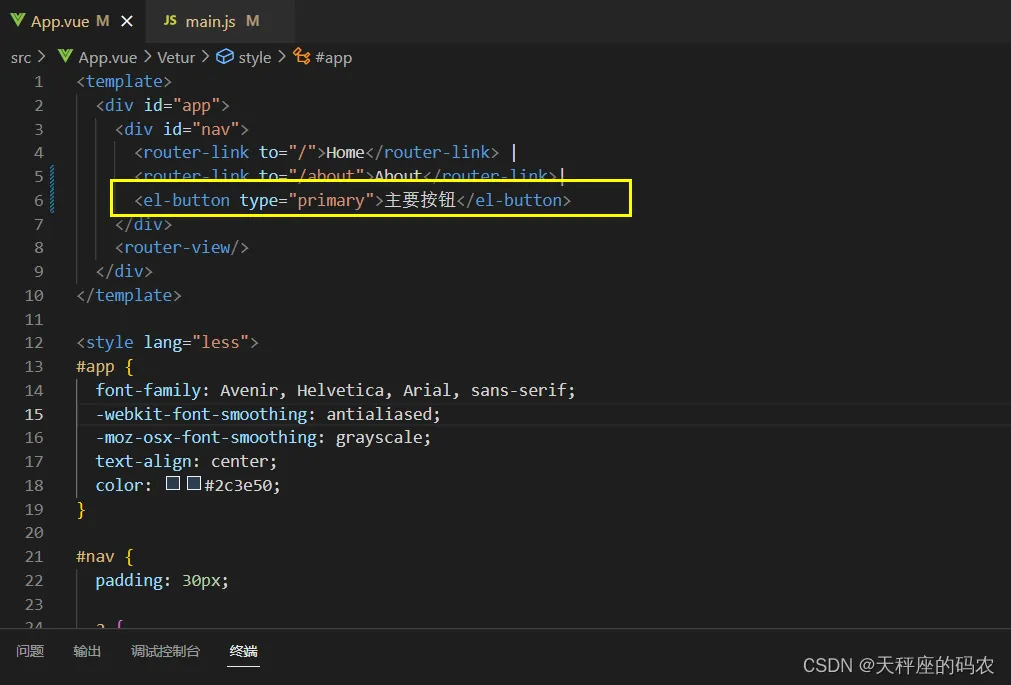Click the Vue icon in the breadcrumb
The image size is (1011, 685).
[65, 56]
